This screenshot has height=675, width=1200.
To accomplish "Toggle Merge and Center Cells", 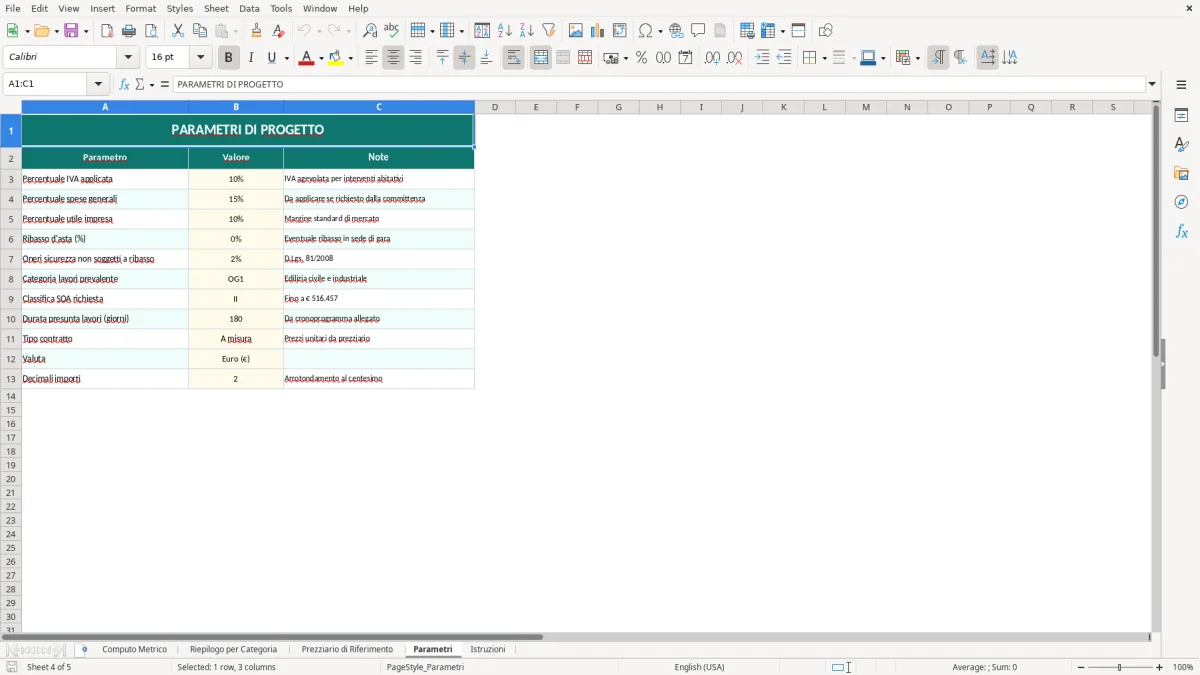I will [541, 58].
